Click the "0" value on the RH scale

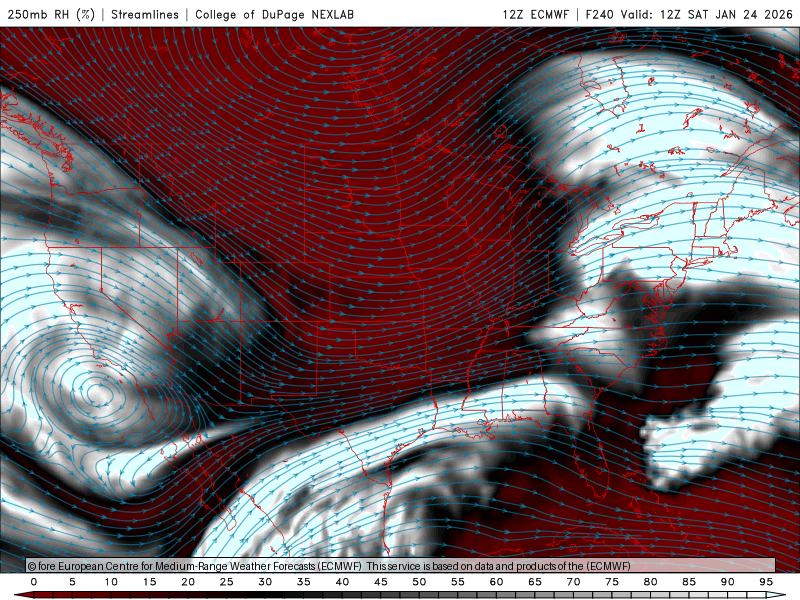pyautogui.click(x=34, y=582)
